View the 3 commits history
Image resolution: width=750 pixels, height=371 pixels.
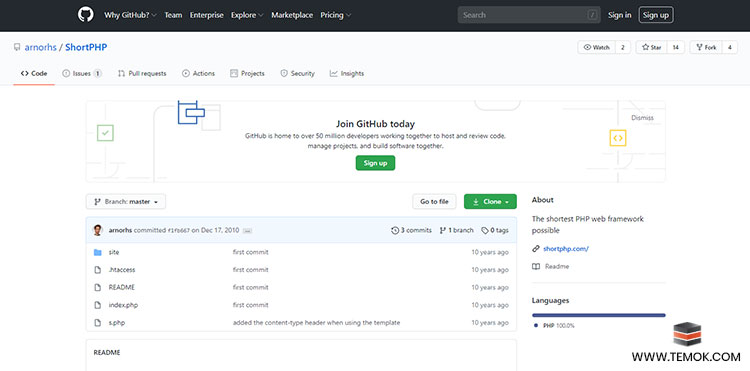click(x=411, y=230)
